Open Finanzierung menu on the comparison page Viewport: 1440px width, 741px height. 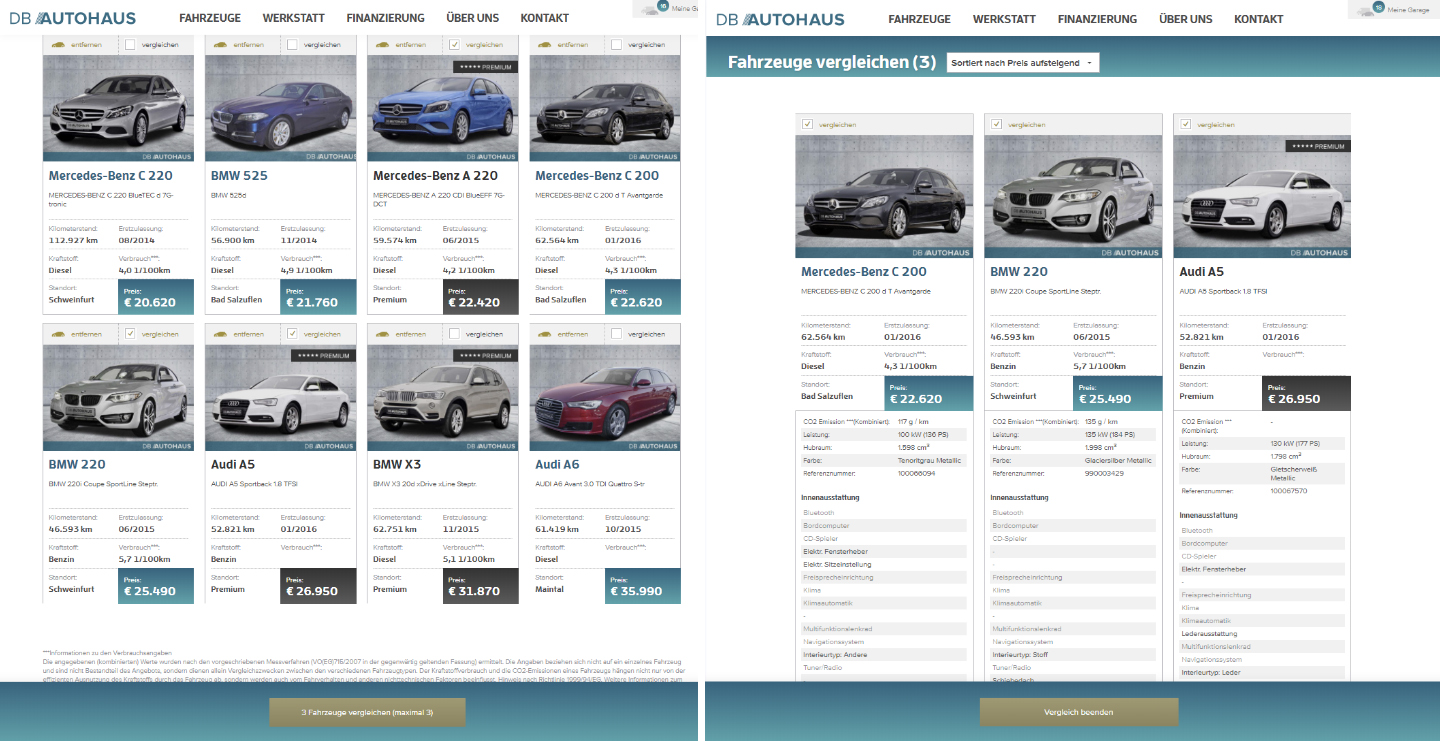[1097, 19]
